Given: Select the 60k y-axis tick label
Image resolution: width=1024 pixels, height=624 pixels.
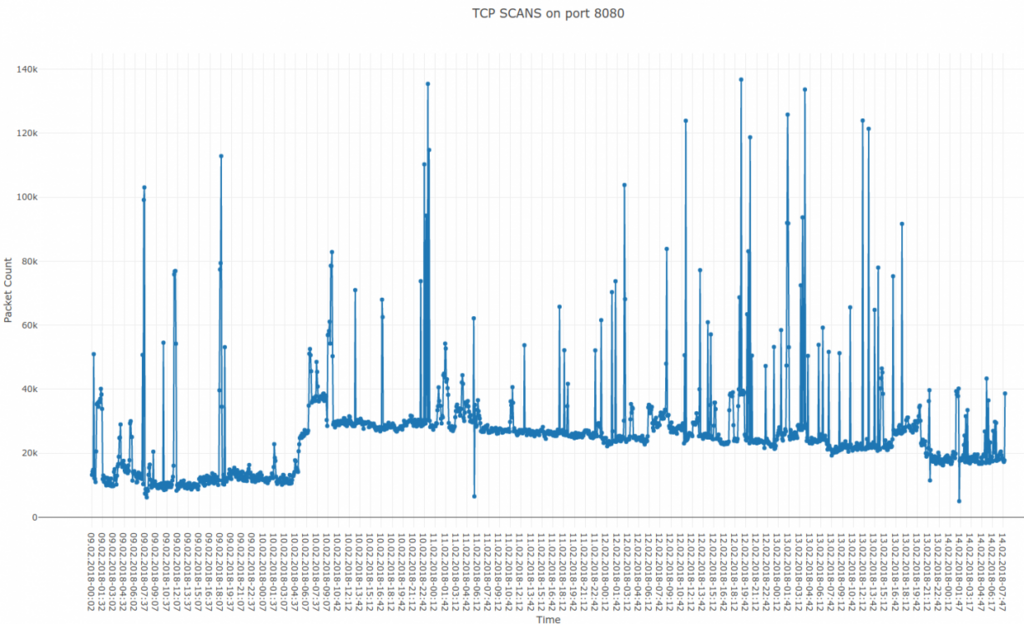Looking at the screenshot, I should tap(29, 325).
